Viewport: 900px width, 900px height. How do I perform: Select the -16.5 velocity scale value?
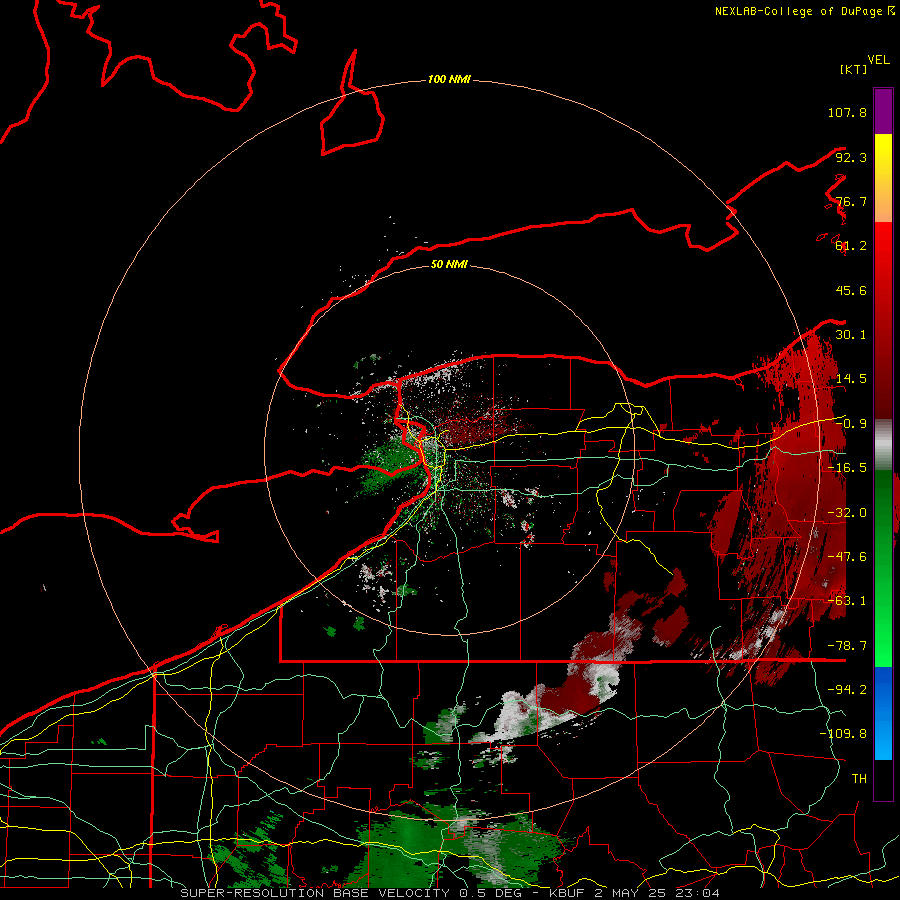pos(847,468)
